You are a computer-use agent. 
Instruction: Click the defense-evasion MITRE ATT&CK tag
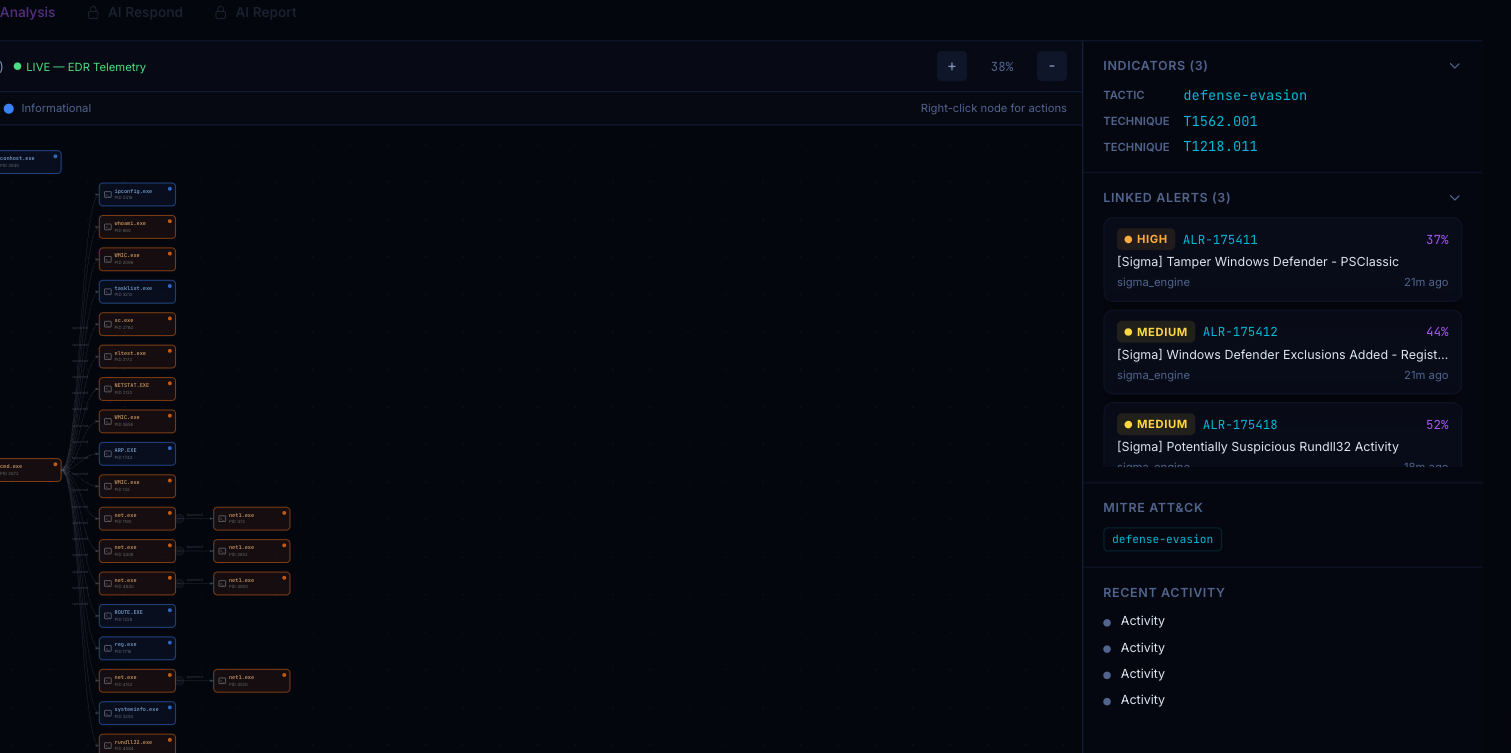(1162, 540)
